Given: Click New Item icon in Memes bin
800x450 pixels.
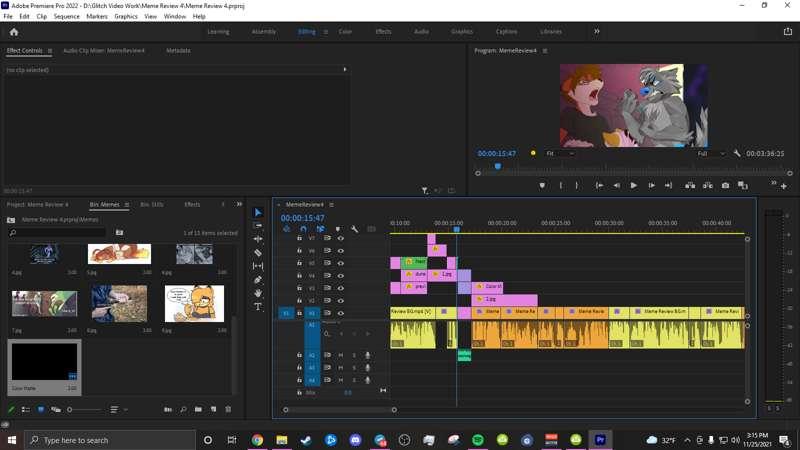Looking at the screenshot, I should (213, 409).
